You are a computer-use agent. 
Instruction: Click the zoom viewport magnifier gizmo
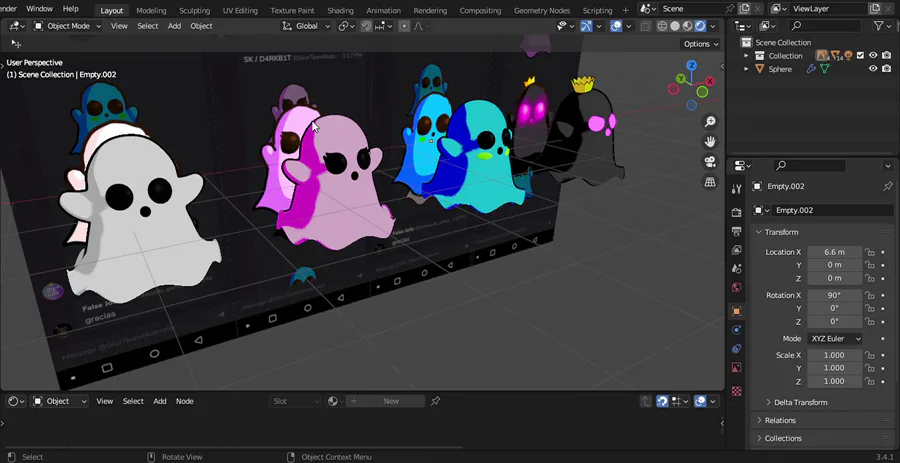tap(710, 122)
